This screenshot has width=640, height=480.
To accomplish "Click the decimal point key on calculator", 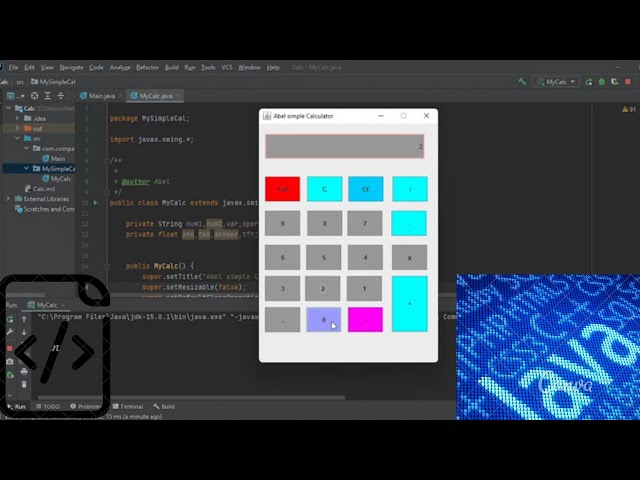I will point(282,320).
